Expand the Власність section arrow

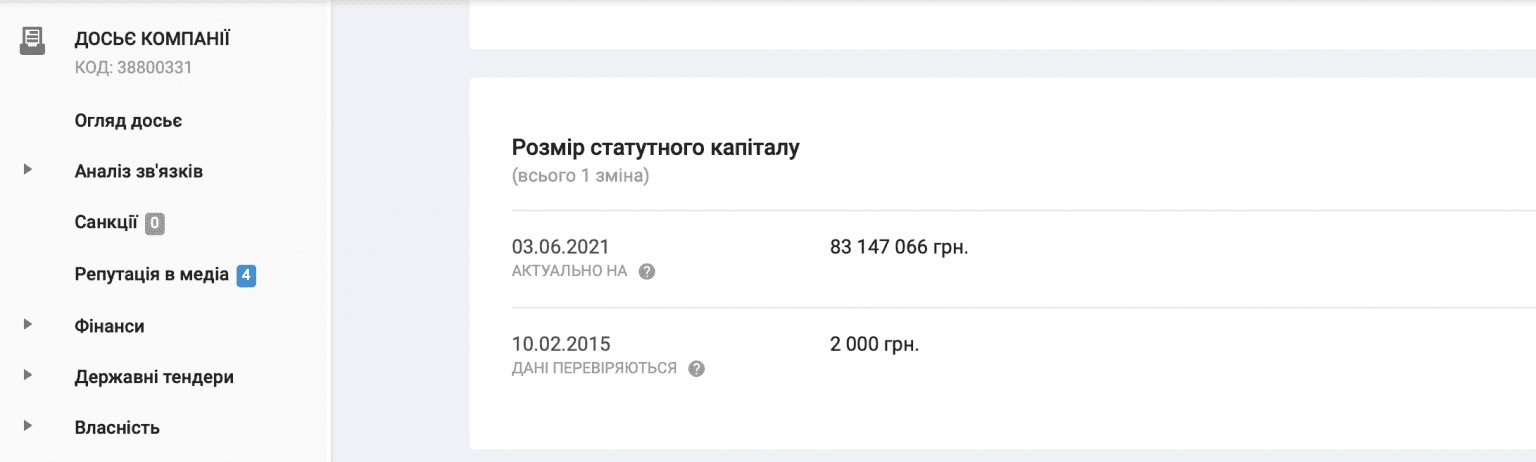[x=28, y=427]
